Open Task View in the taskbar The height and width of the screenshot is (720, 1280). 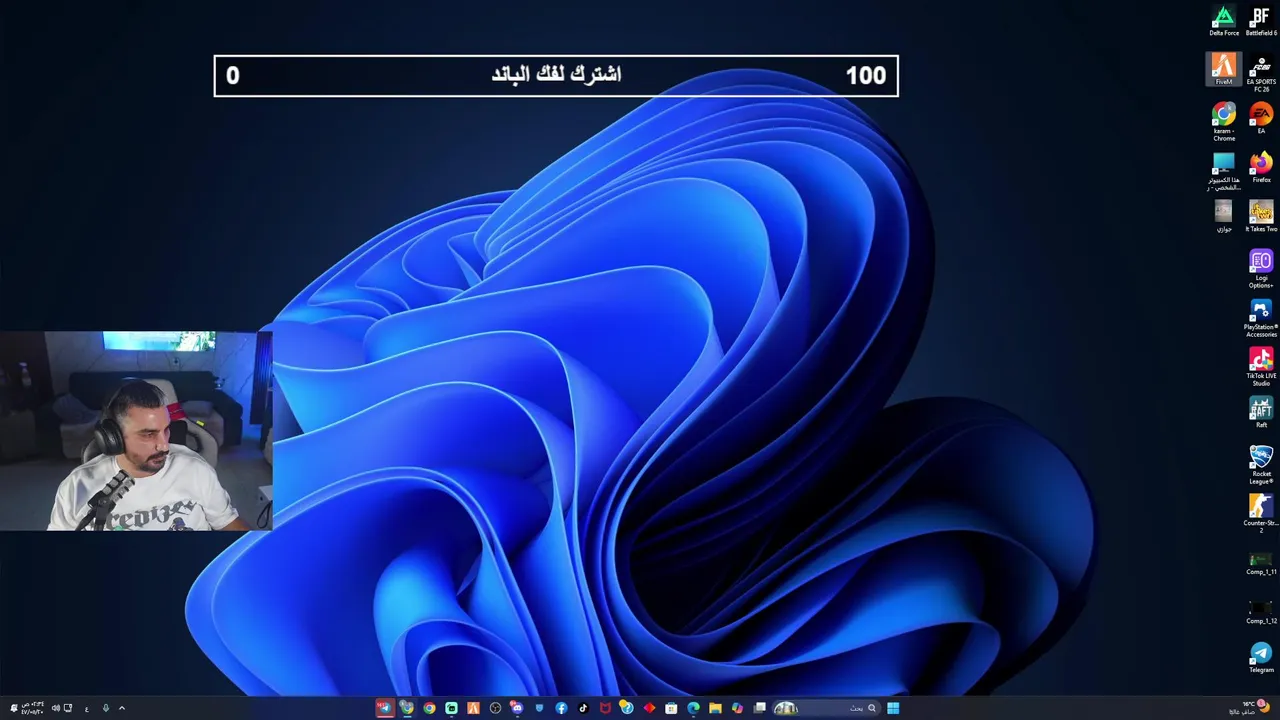pyautogui.click(x=759, y=708)
